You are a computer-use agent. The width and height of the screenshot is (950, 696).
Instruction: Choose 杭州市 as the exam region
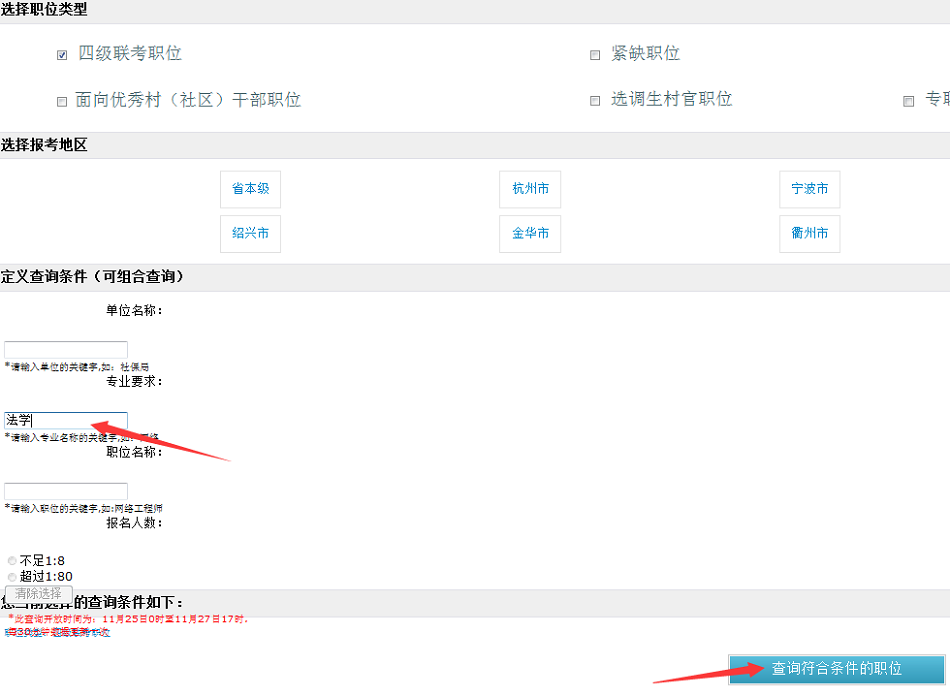530,189
